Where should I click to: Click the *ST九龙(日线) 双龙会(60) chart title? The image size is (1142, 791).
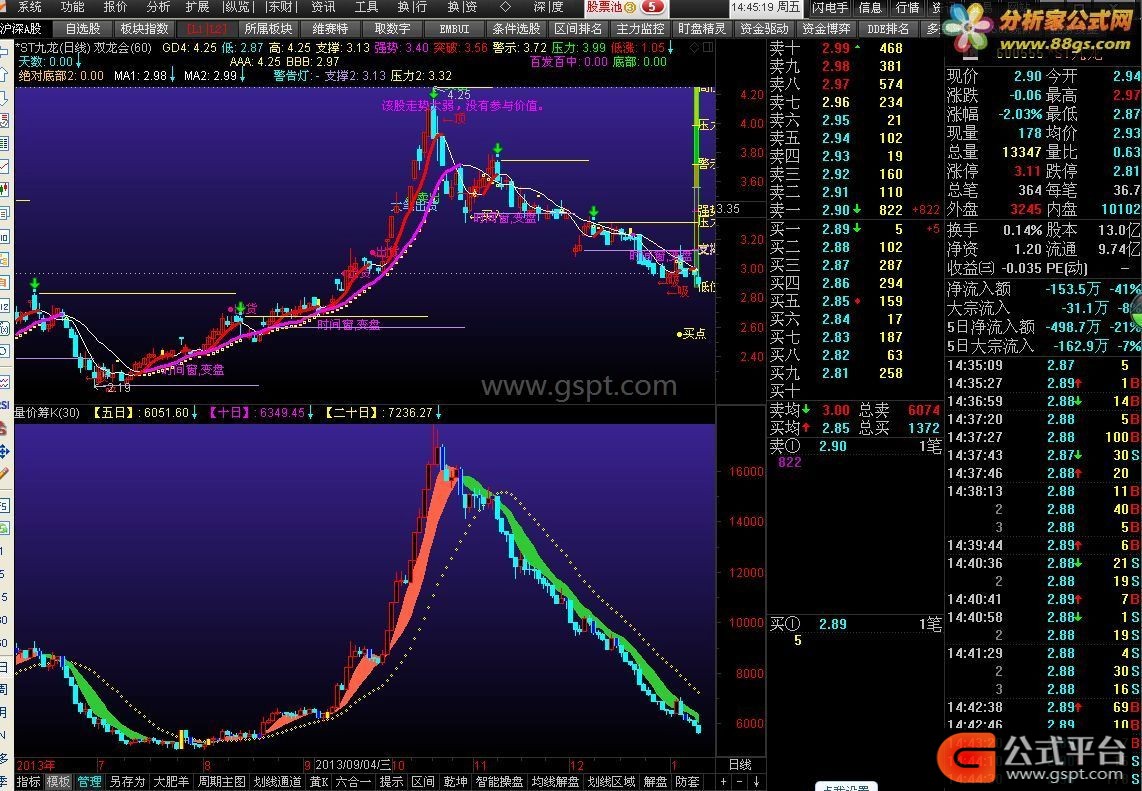tap(84, 48)
